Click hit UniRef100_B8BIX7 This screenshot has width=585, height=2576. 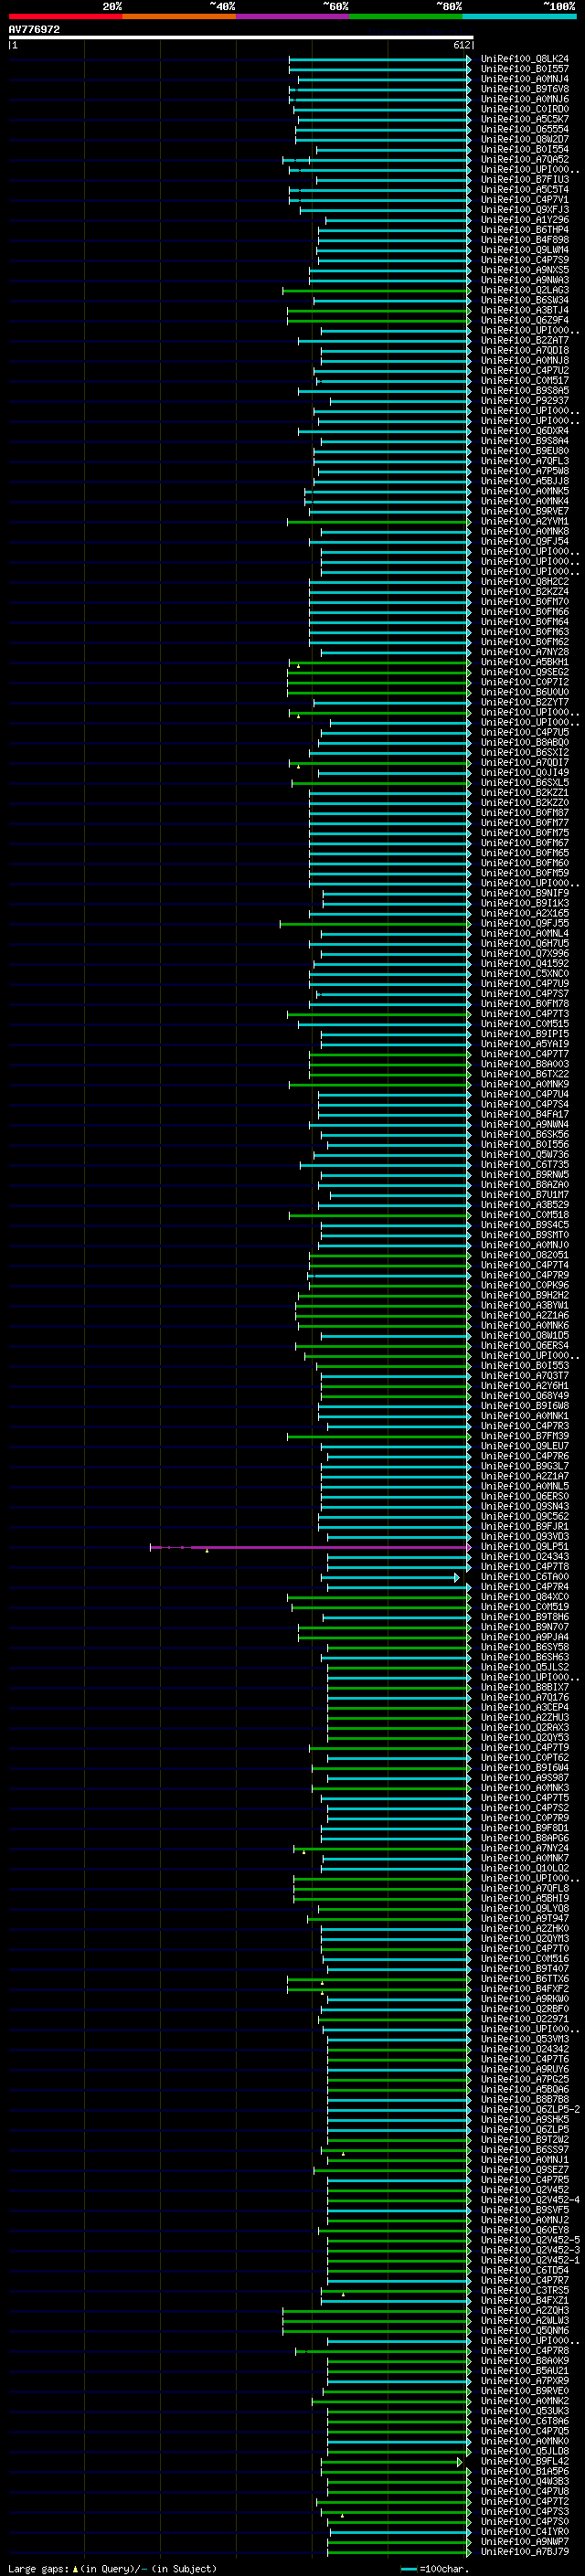pos(525,1688)
